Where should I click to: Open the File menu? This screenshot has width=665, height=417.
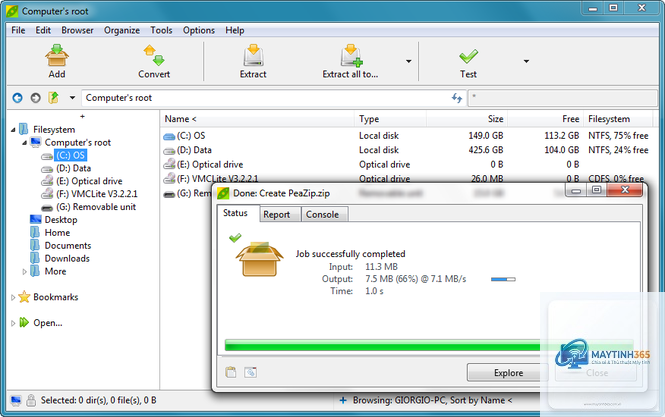coord(18,31)
